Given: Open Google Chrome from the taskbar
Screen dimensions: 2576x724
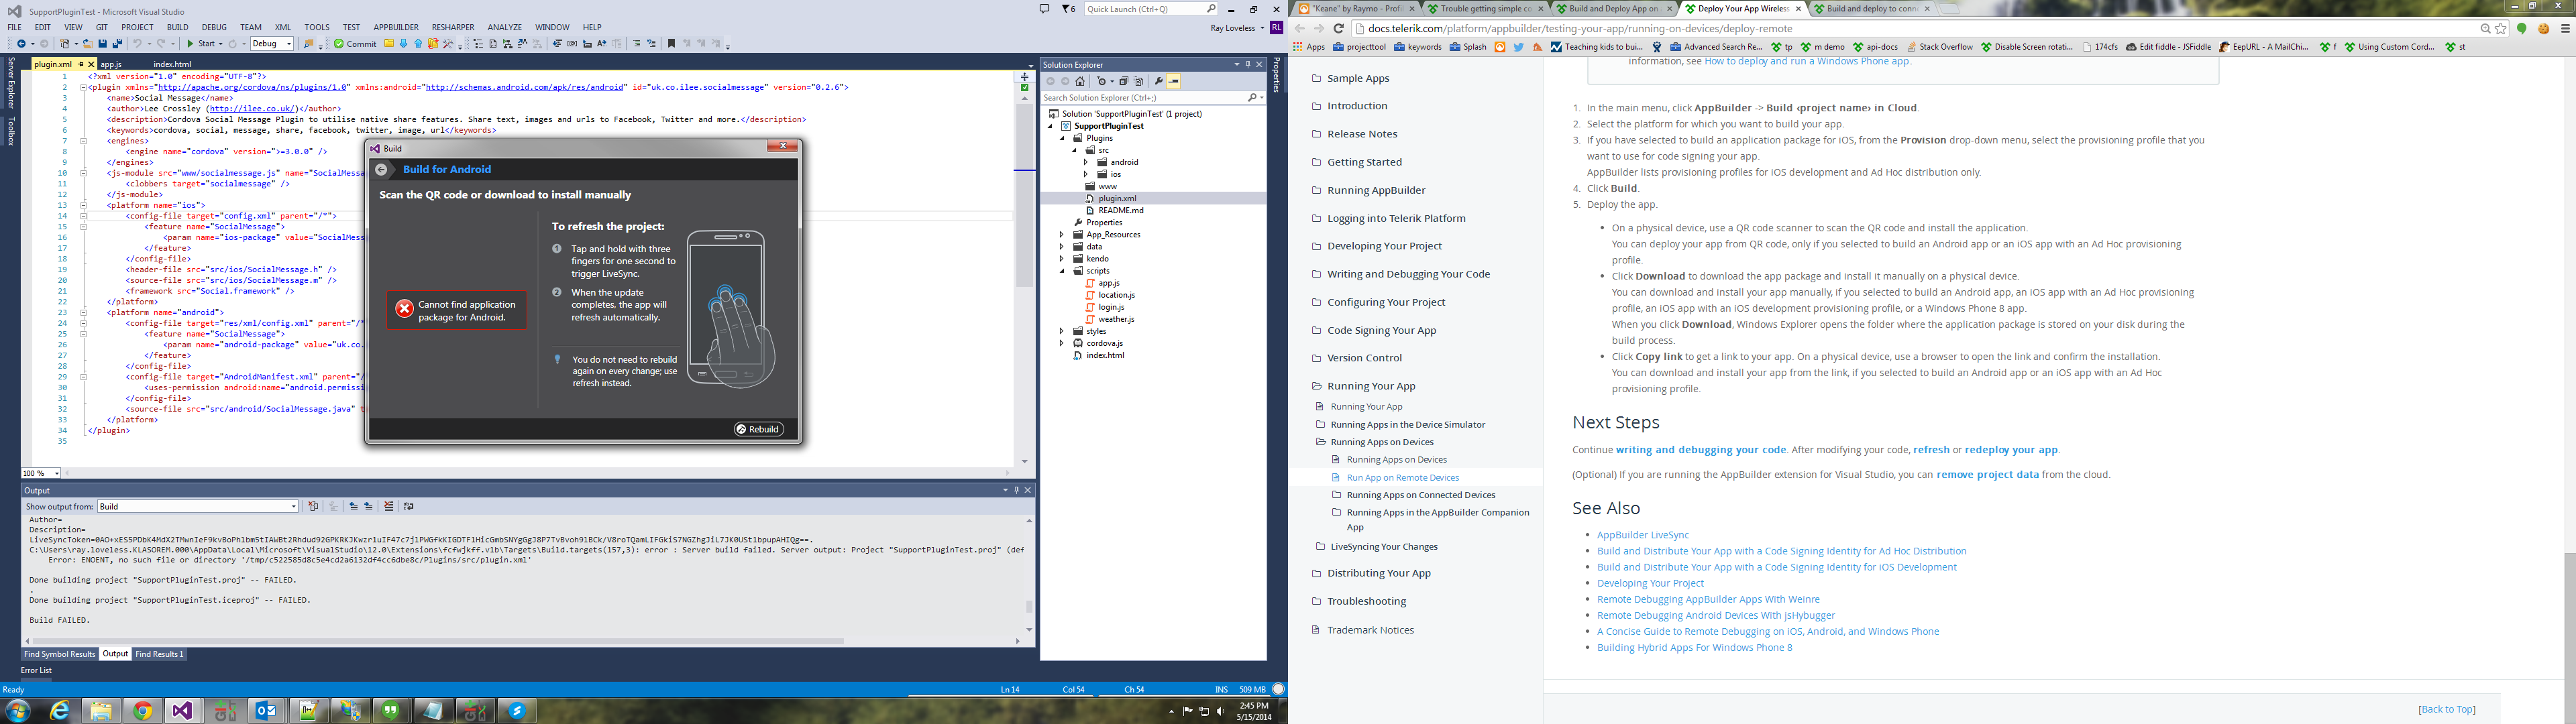Looking at the screenshot, I should click(143, 711).
